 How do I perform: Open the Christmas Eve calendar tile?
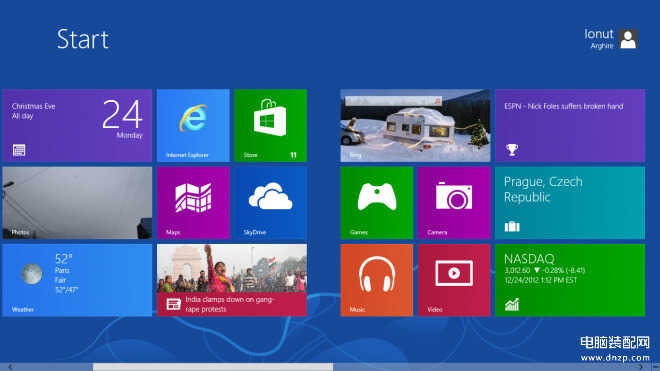point(77,125)
